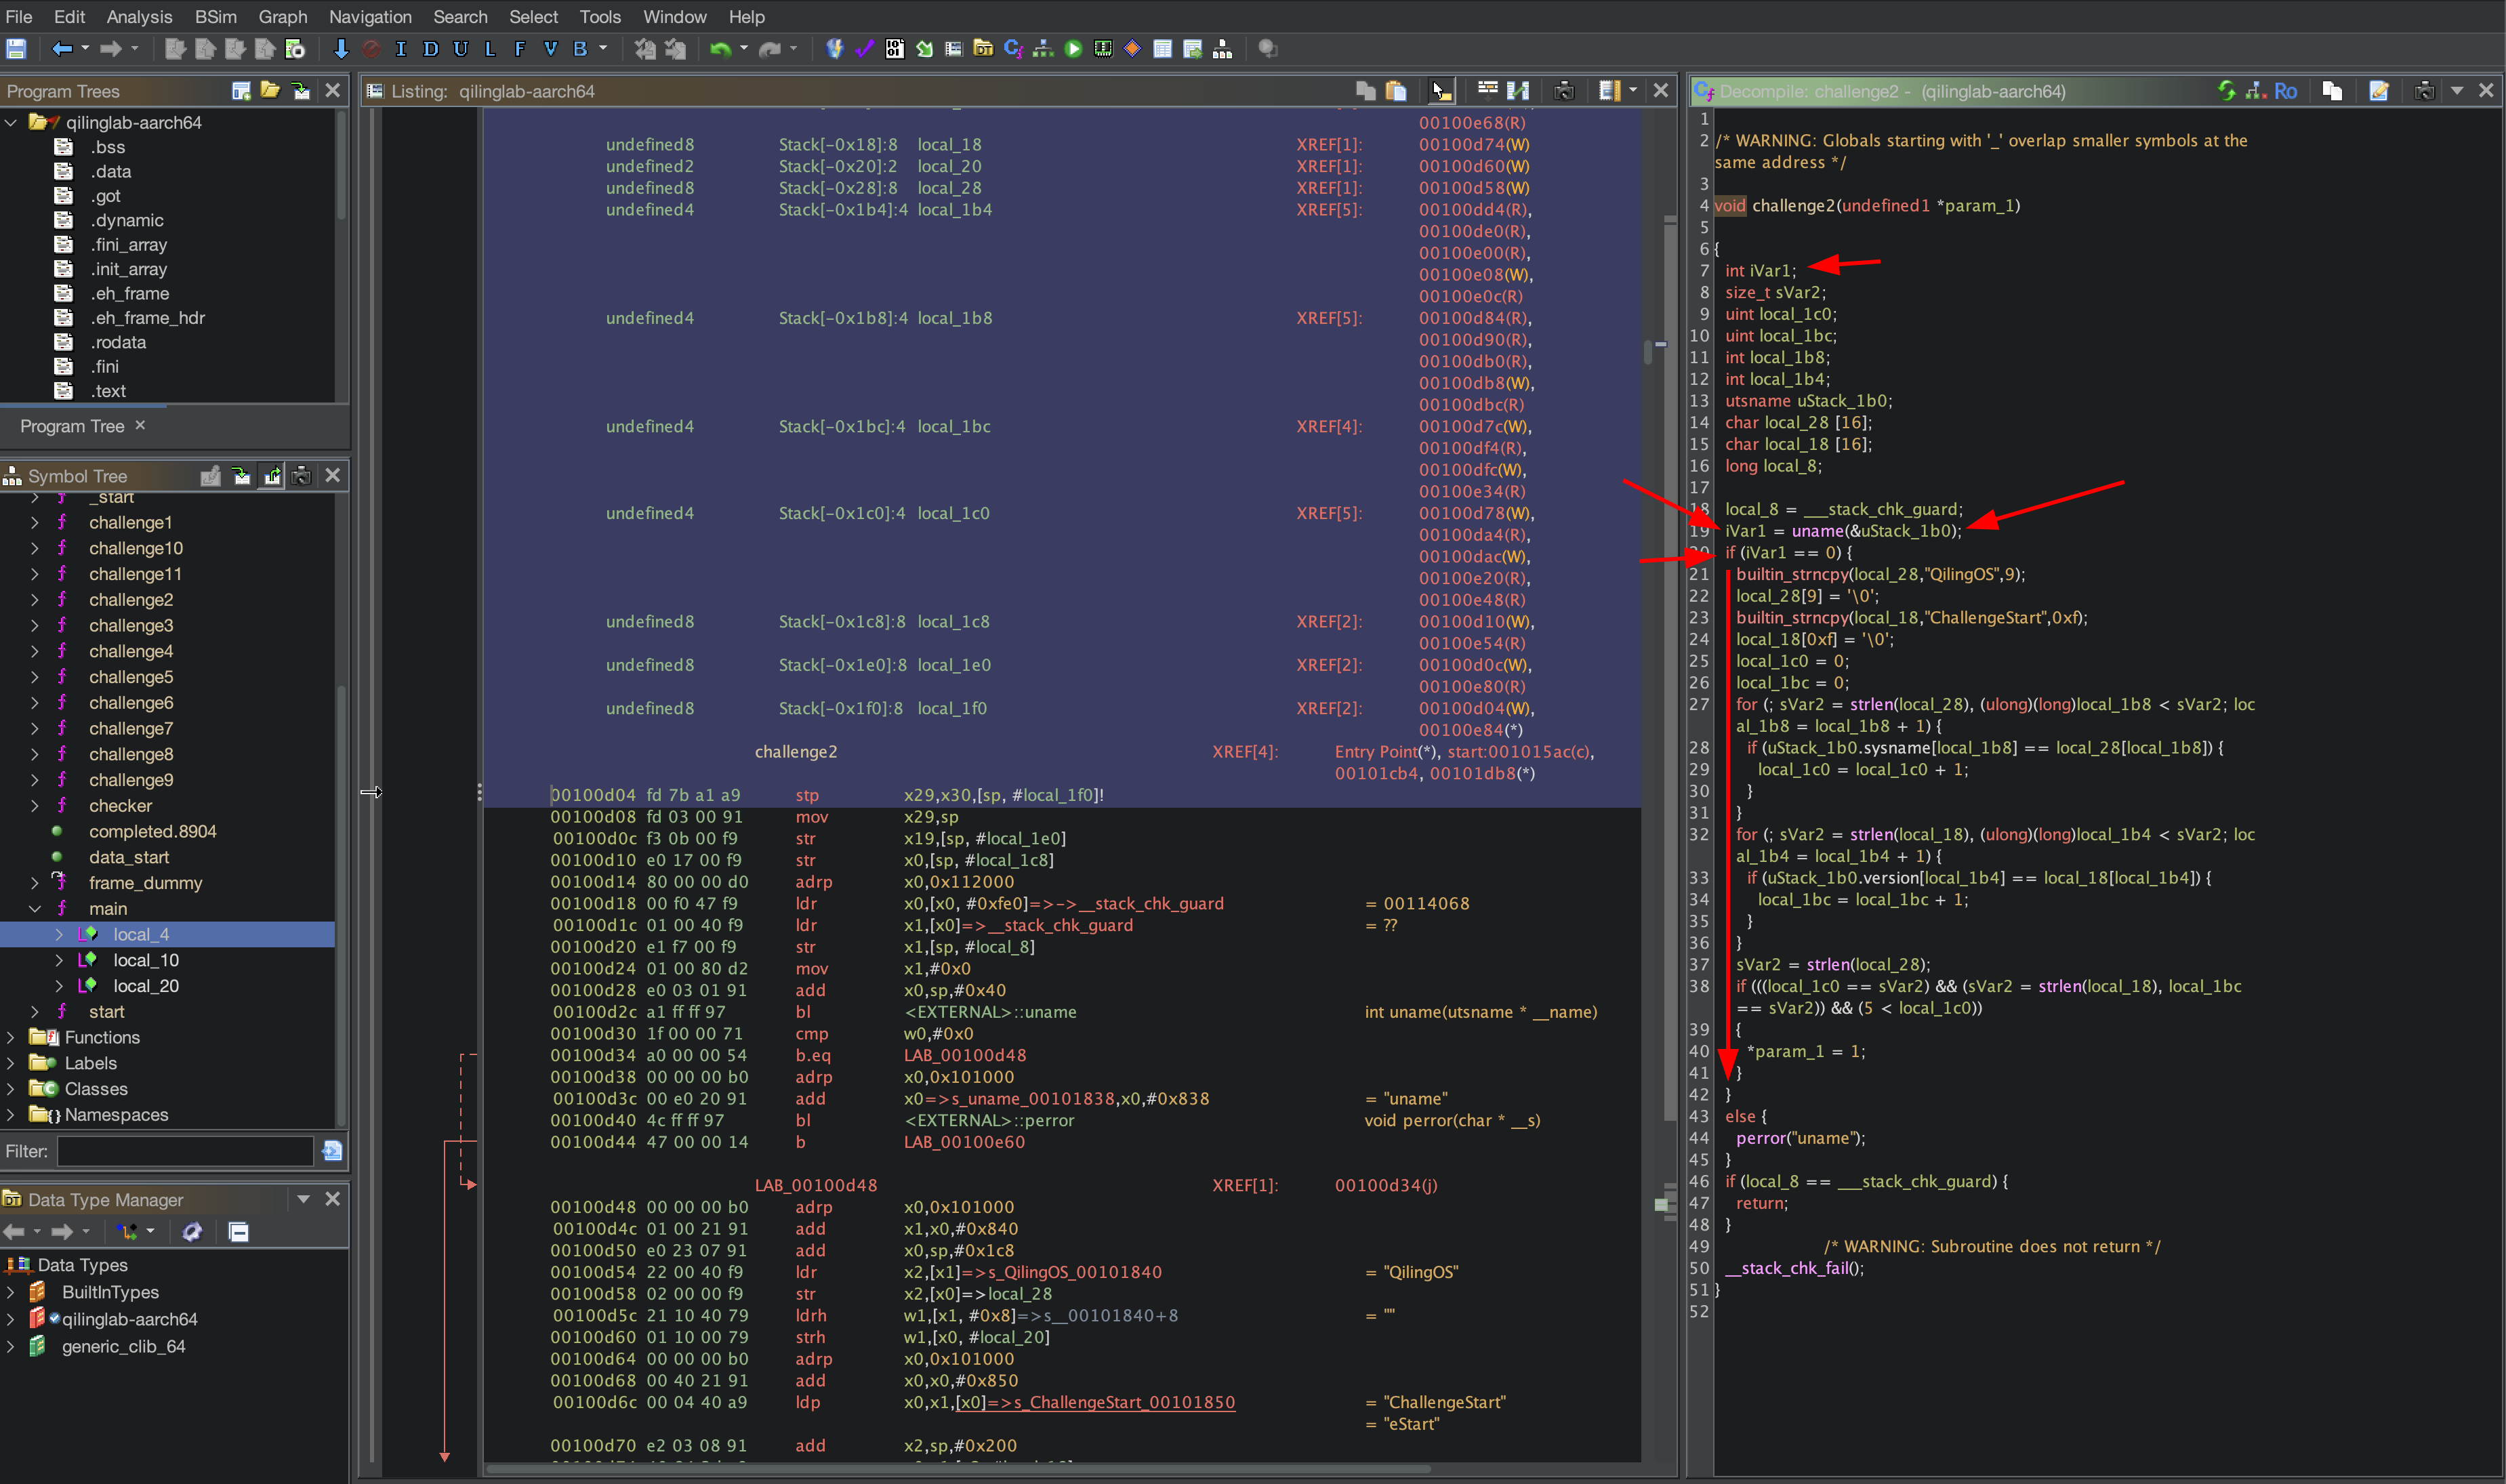Viewport: 2506px width, 1484px height.
Task: Click the Decompile panel dropdown menu arrow
Action: coord(2456,91)
